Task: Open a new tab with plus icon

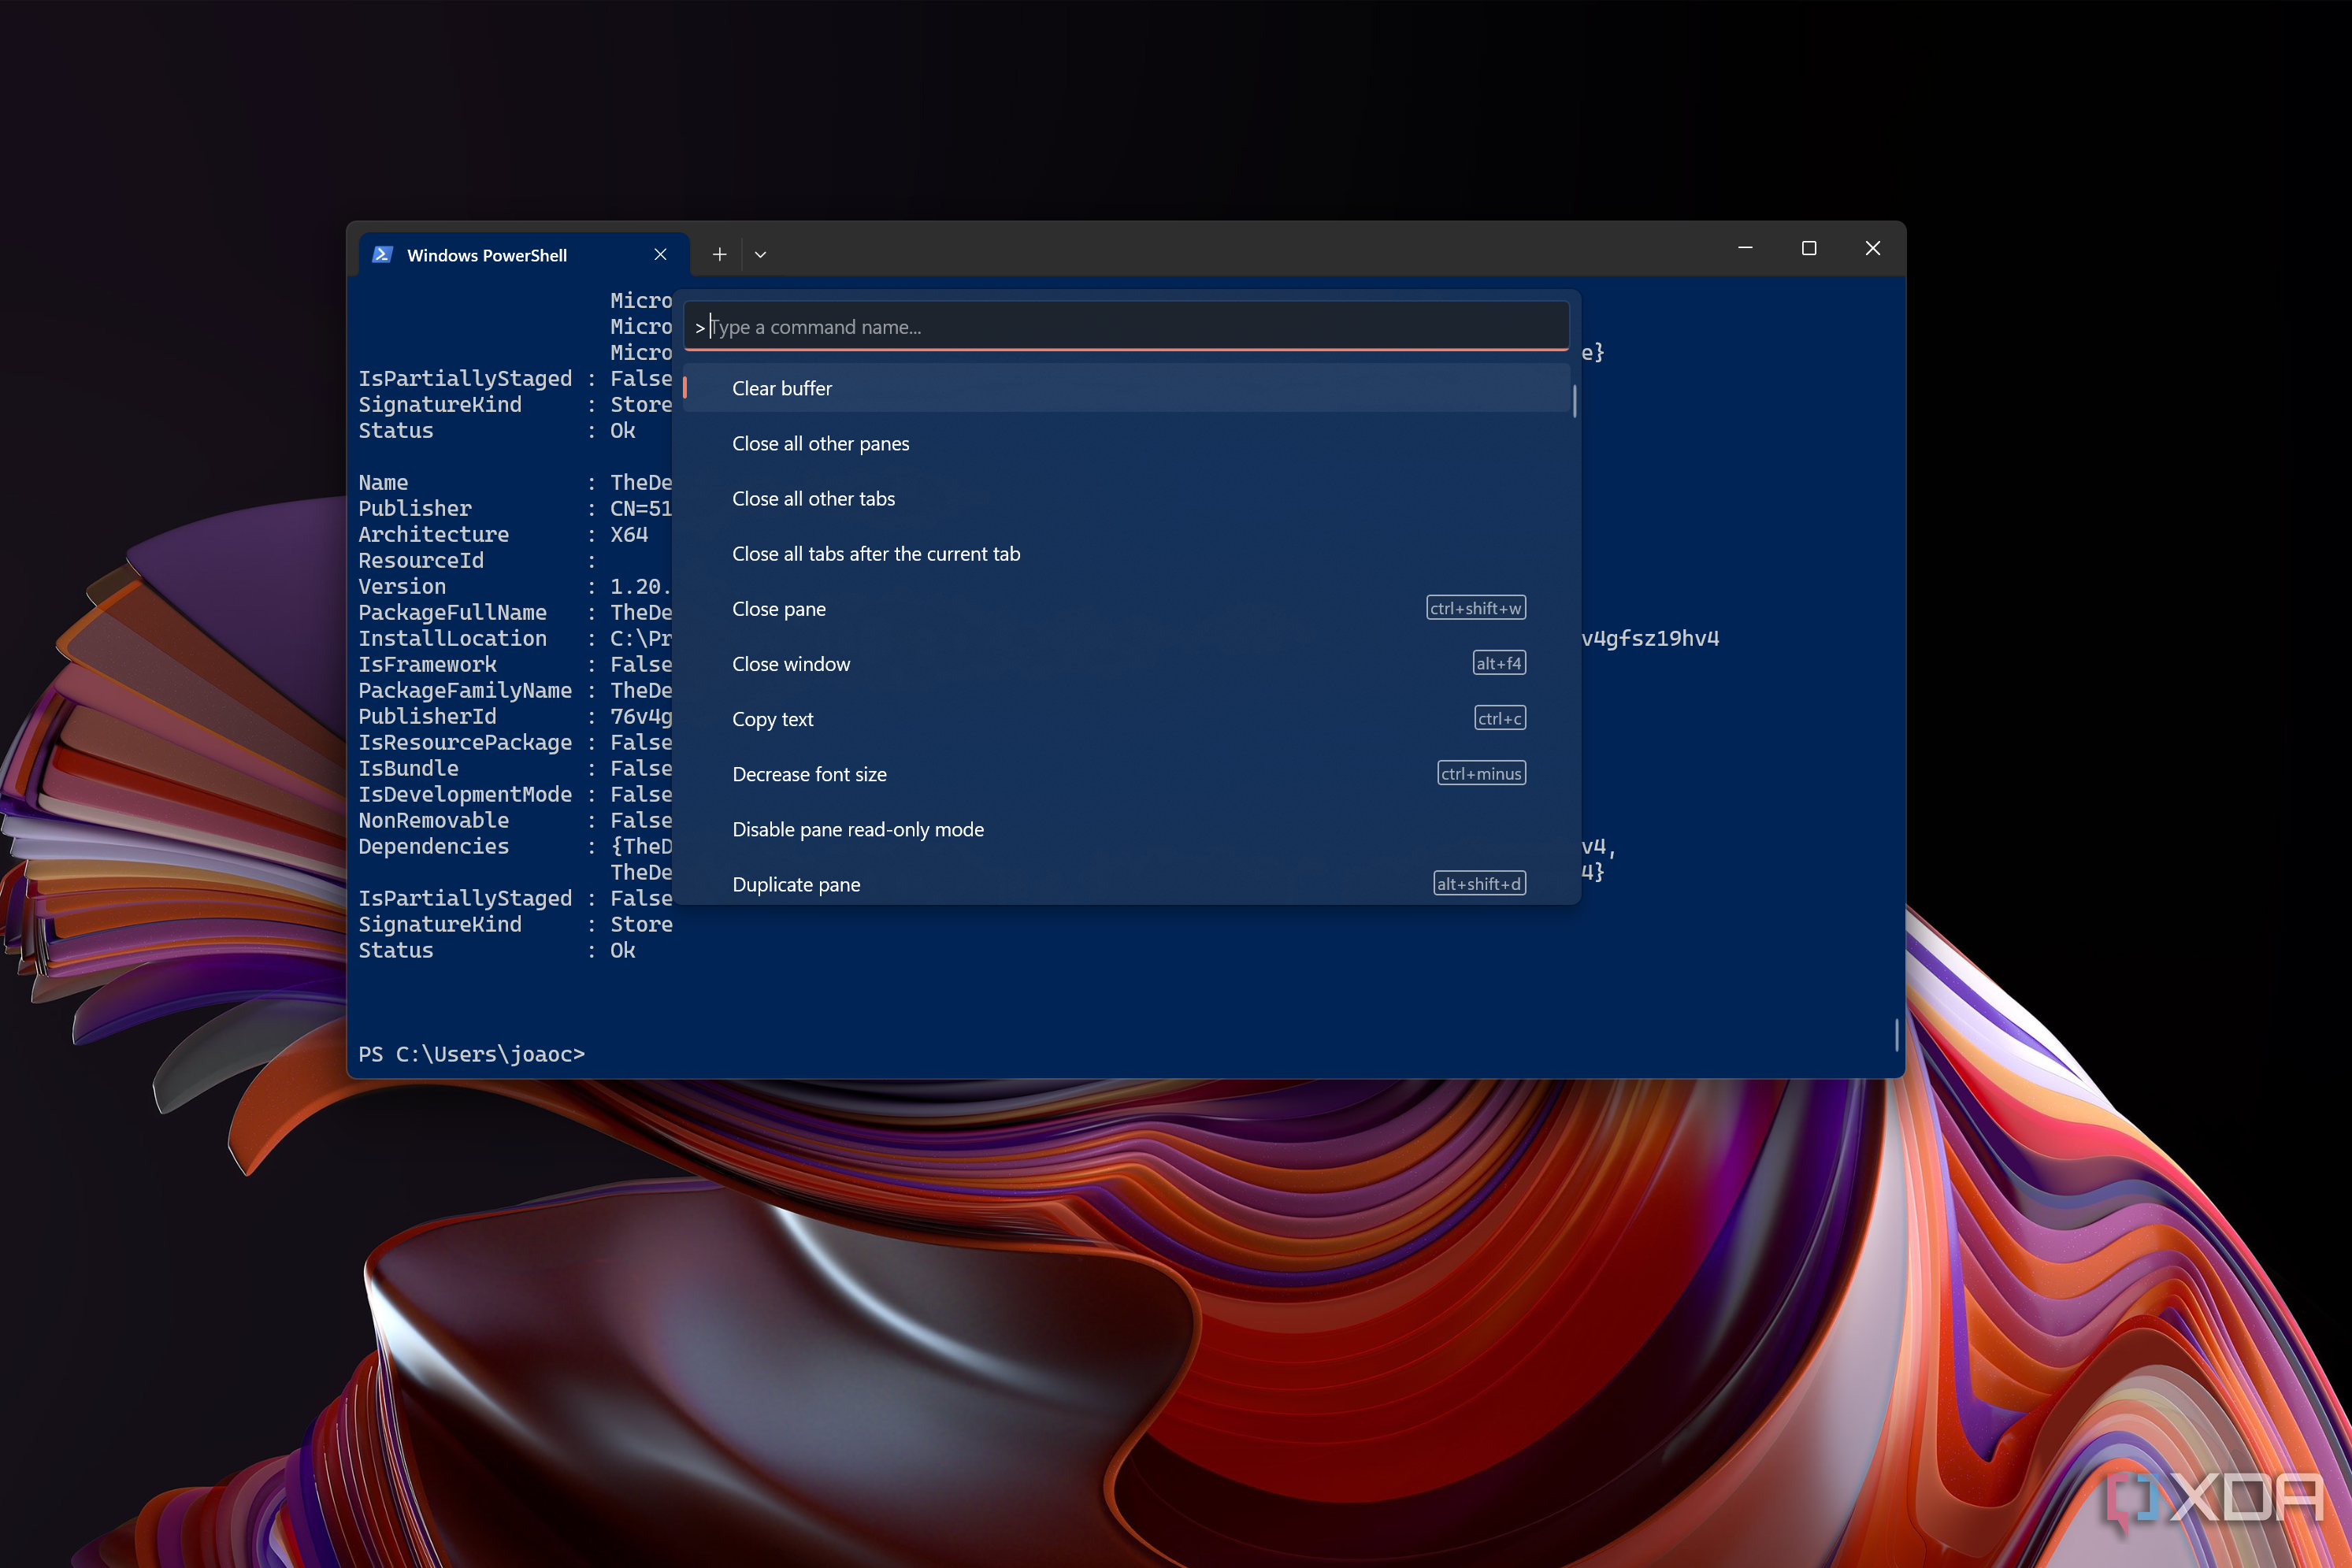Action: coord(719,255)
